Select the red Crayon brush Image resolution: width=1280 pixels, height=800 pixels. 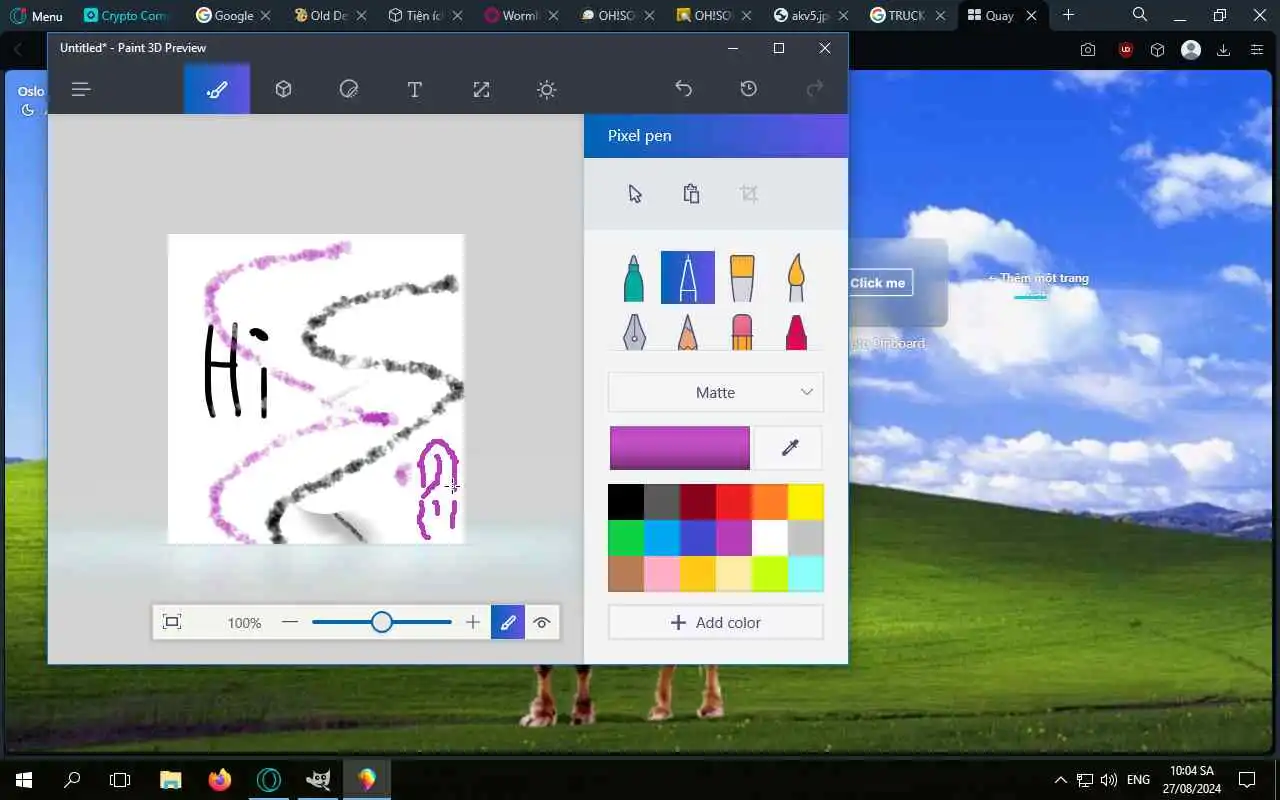pyautogui.click(x=796, y=331)
